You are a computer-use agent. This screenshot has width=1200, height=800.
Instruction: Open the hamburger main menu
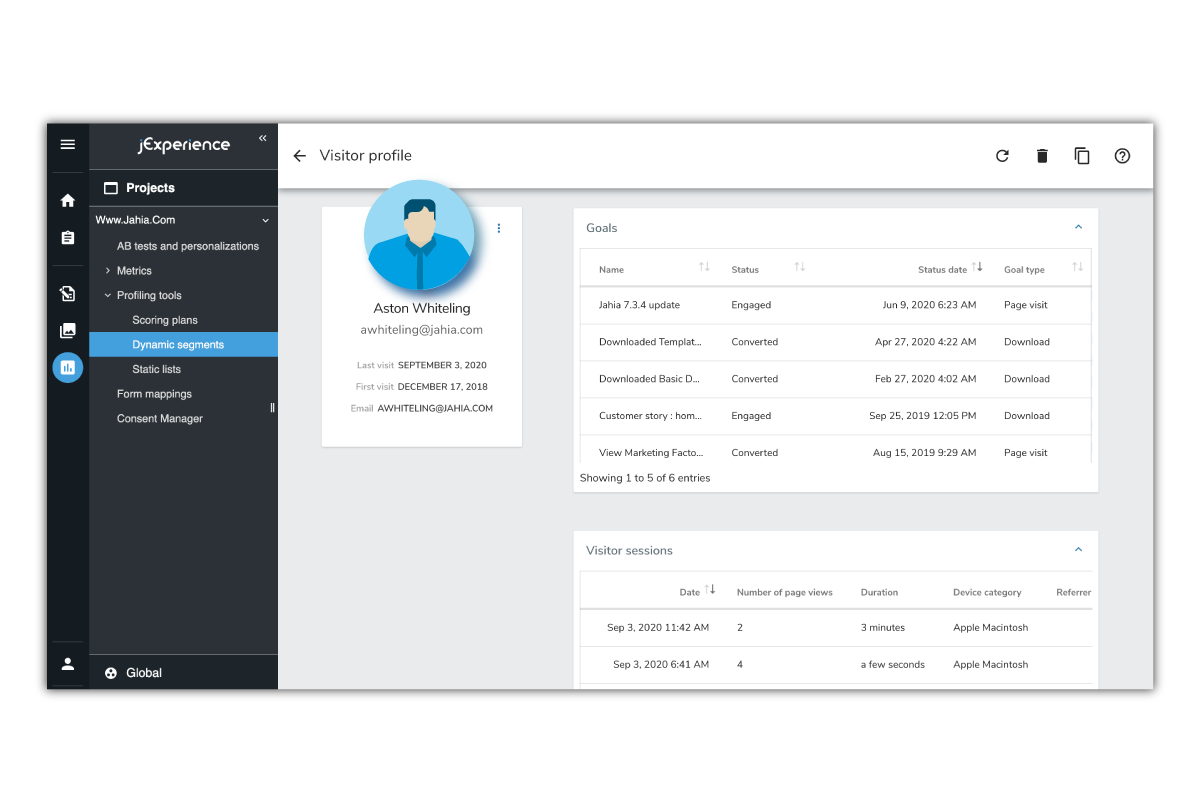point(67,145)
